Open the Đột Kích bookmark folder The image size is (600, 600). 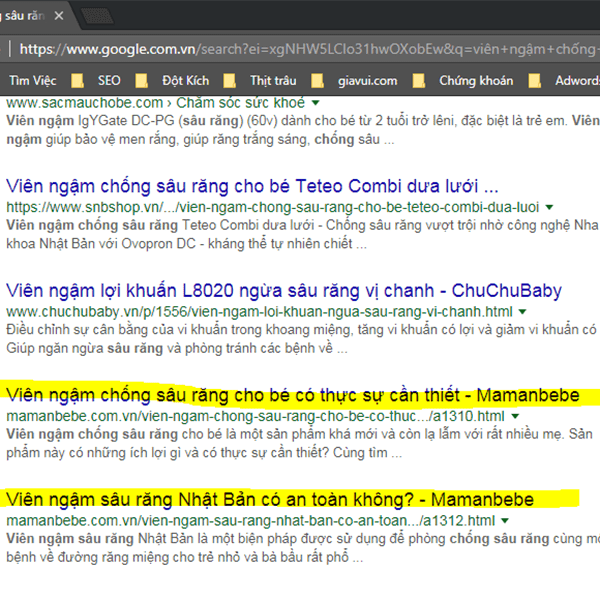[x=172, y=80]
